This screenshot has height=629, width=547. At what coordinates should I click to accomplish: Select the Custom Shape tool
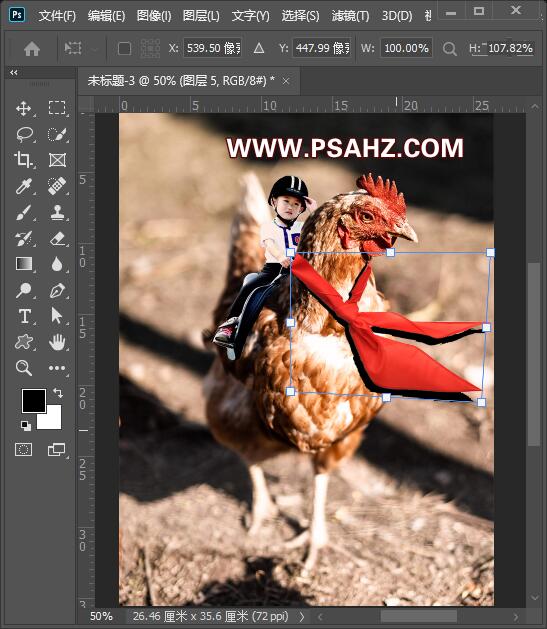tap(24, 342)
